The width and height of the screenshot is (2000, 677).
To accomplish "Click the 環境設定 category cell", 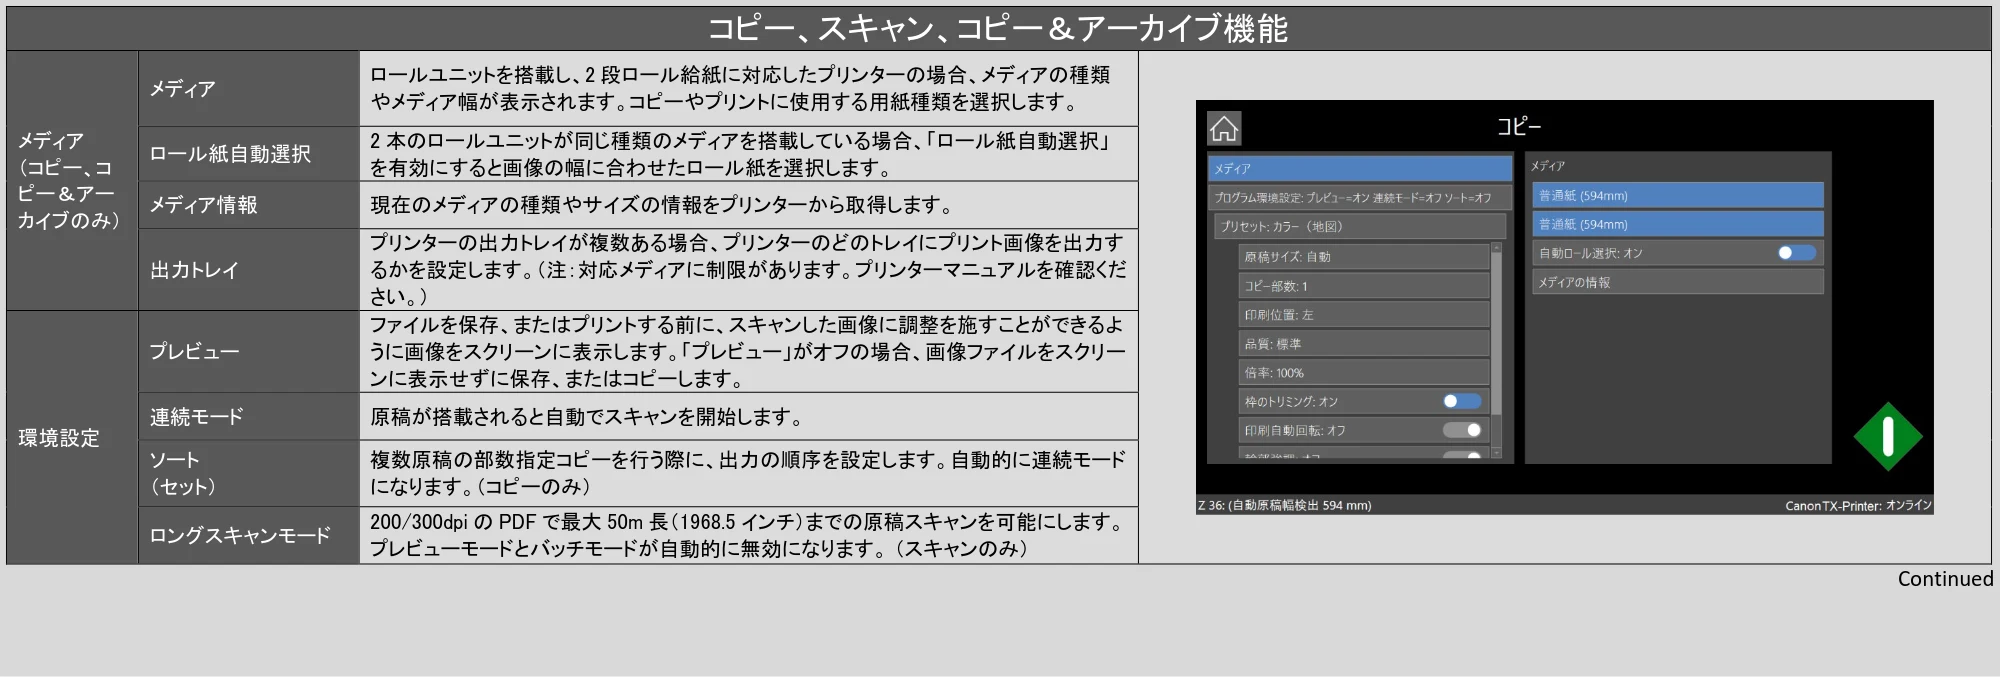I will tap(72, 437).
